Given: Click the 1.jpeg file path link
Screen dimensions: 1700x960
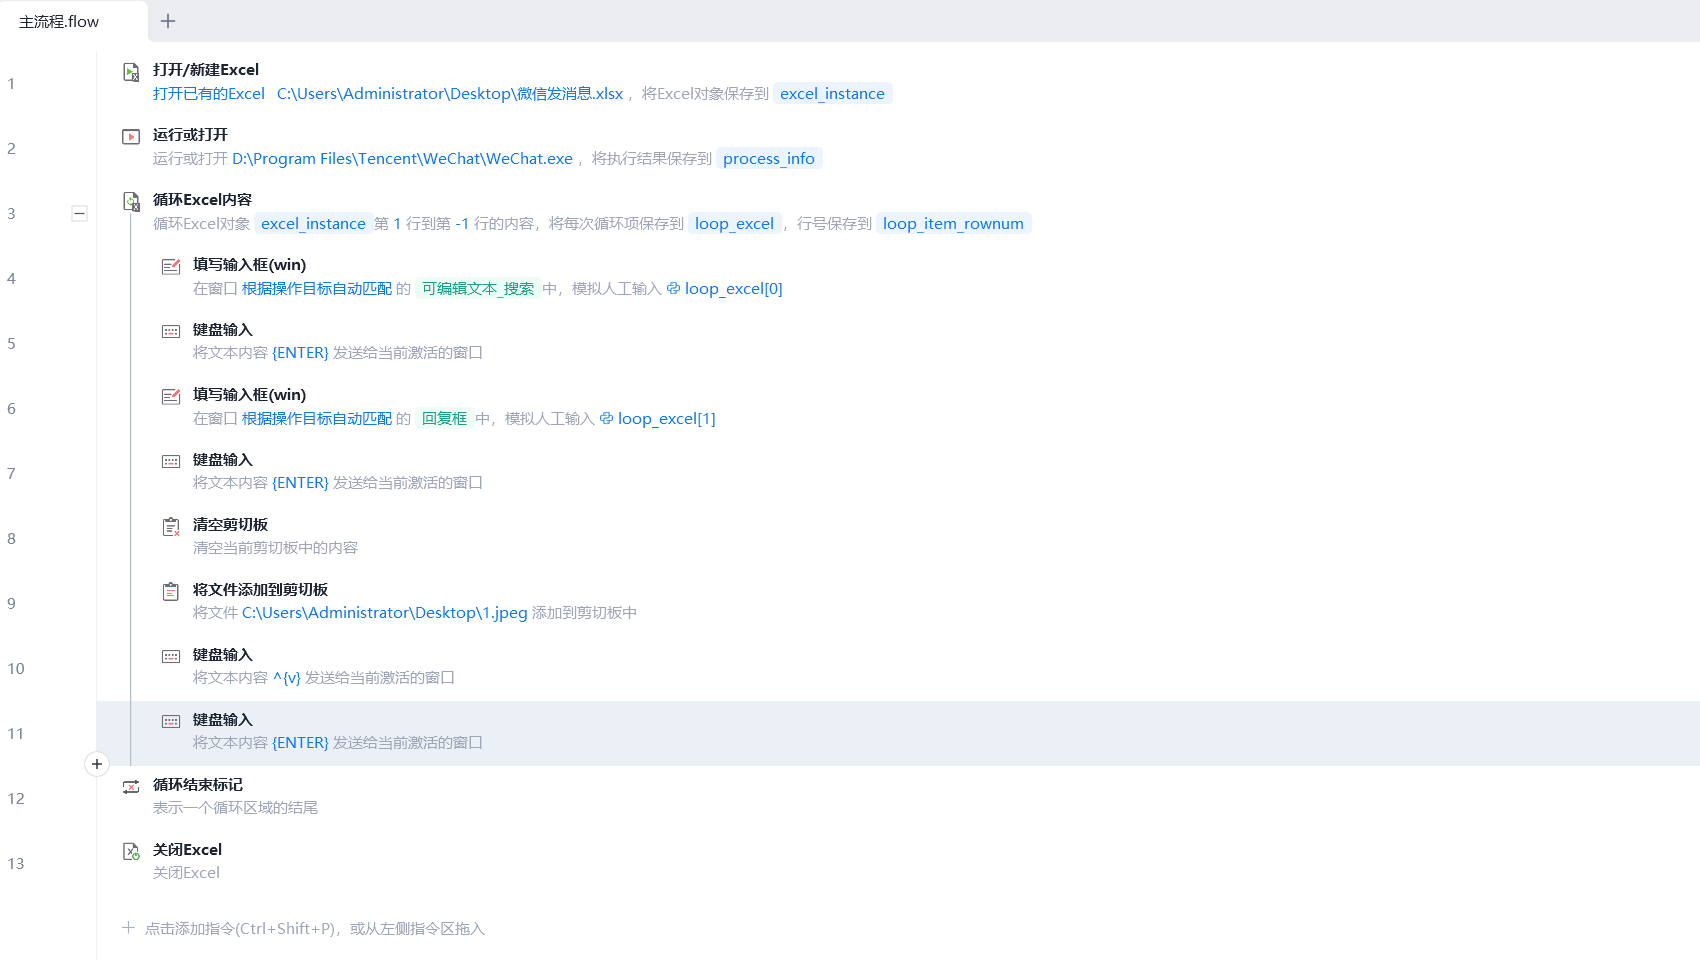Looking at the screenshot, I should pos(385,613).
